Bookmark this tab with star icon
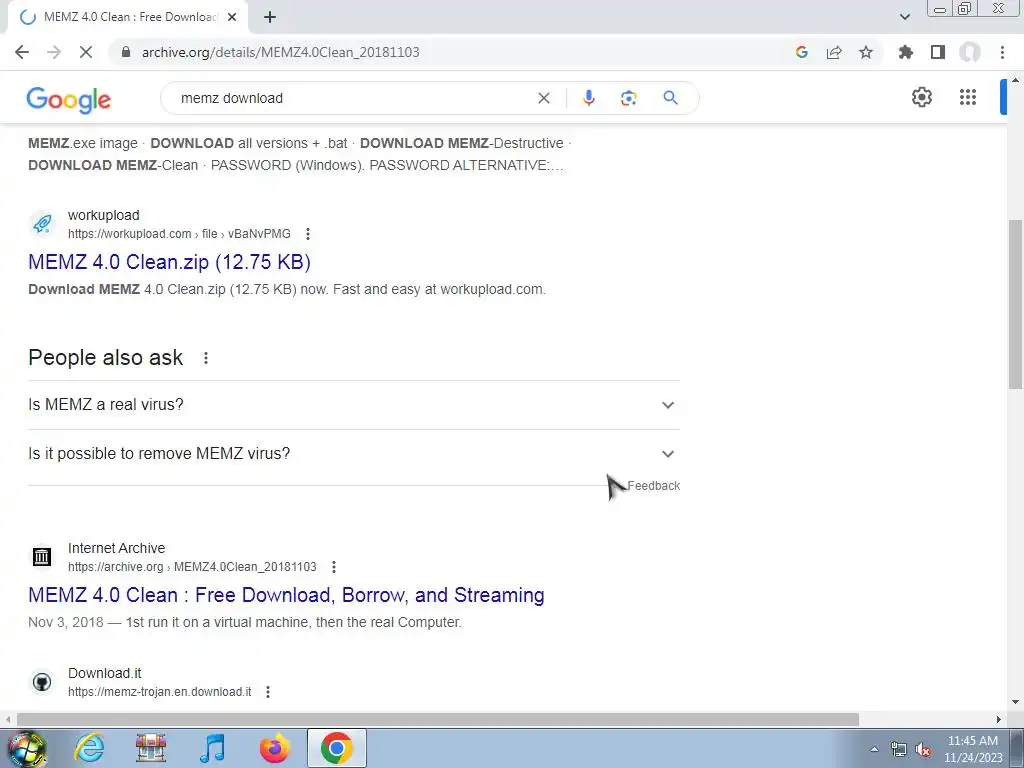Image resolution: width=1024 pixels, height=768 pixels. (x=866, y=52)
